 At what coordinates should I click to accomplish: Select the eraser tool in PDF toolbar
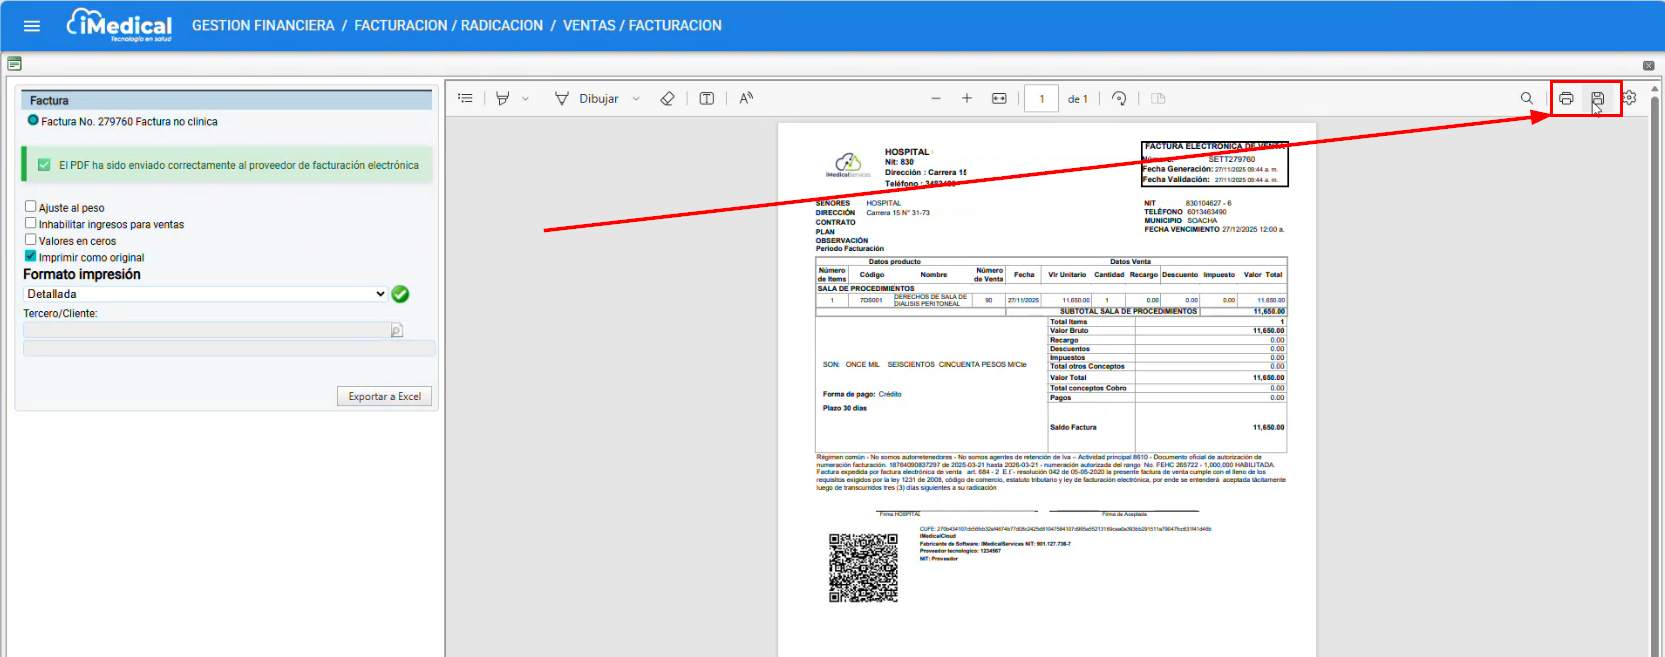click(667, 98)
